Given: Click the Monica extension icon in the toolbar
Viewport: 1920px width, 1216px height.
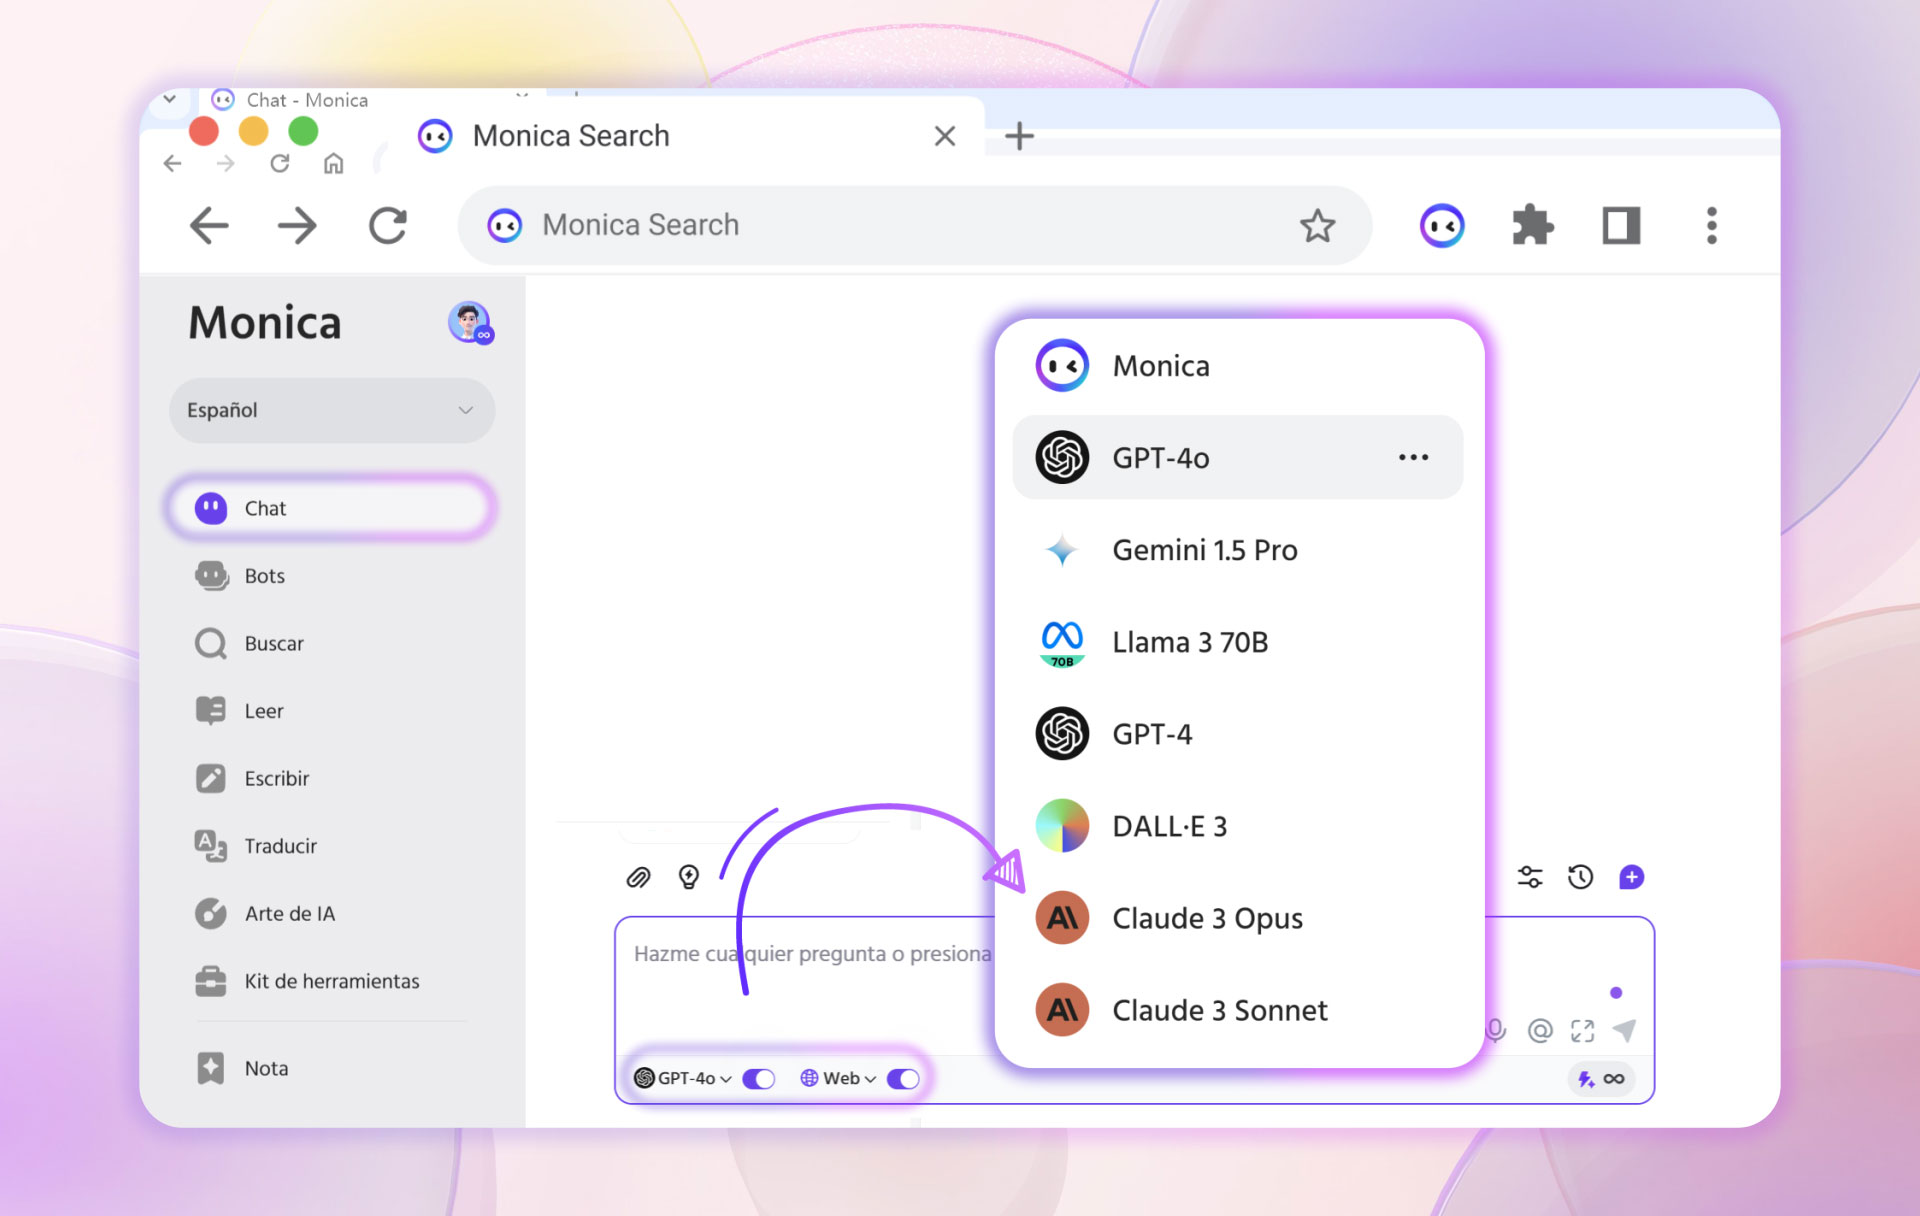Looking at the screenshot, I should pos(1442,226).
